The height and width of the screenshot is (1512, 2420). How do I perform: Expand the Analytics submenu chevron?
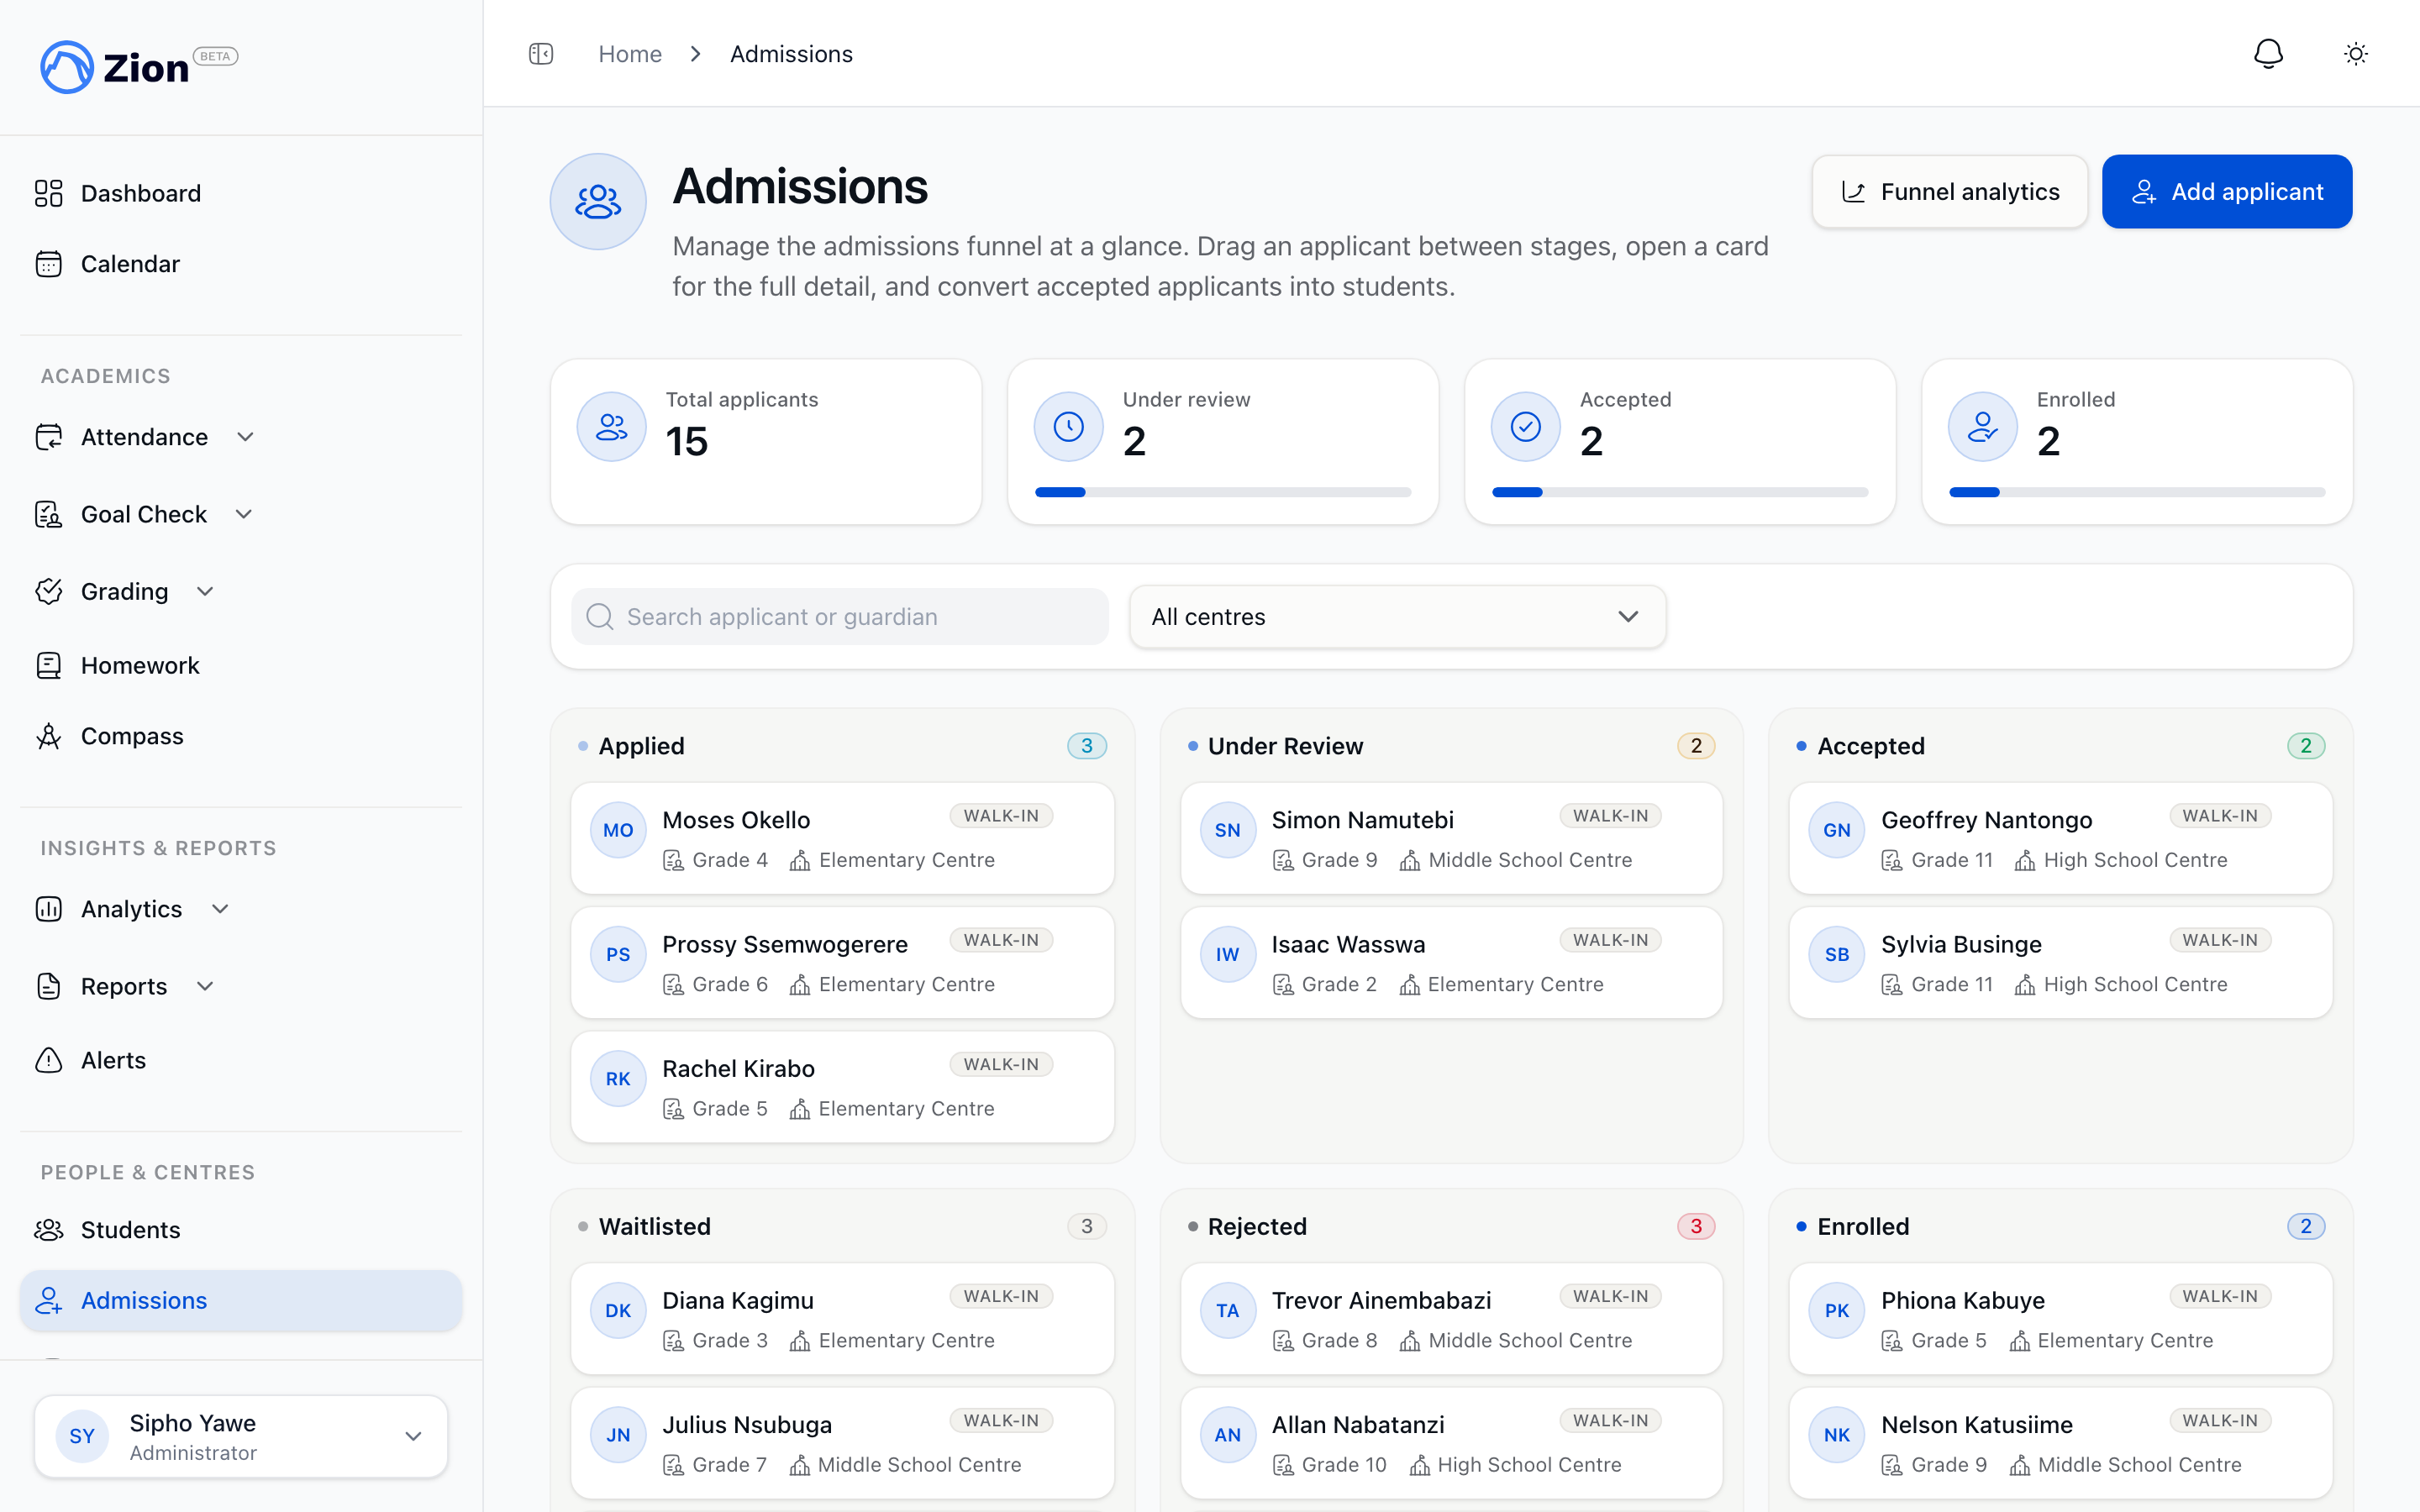220,909
